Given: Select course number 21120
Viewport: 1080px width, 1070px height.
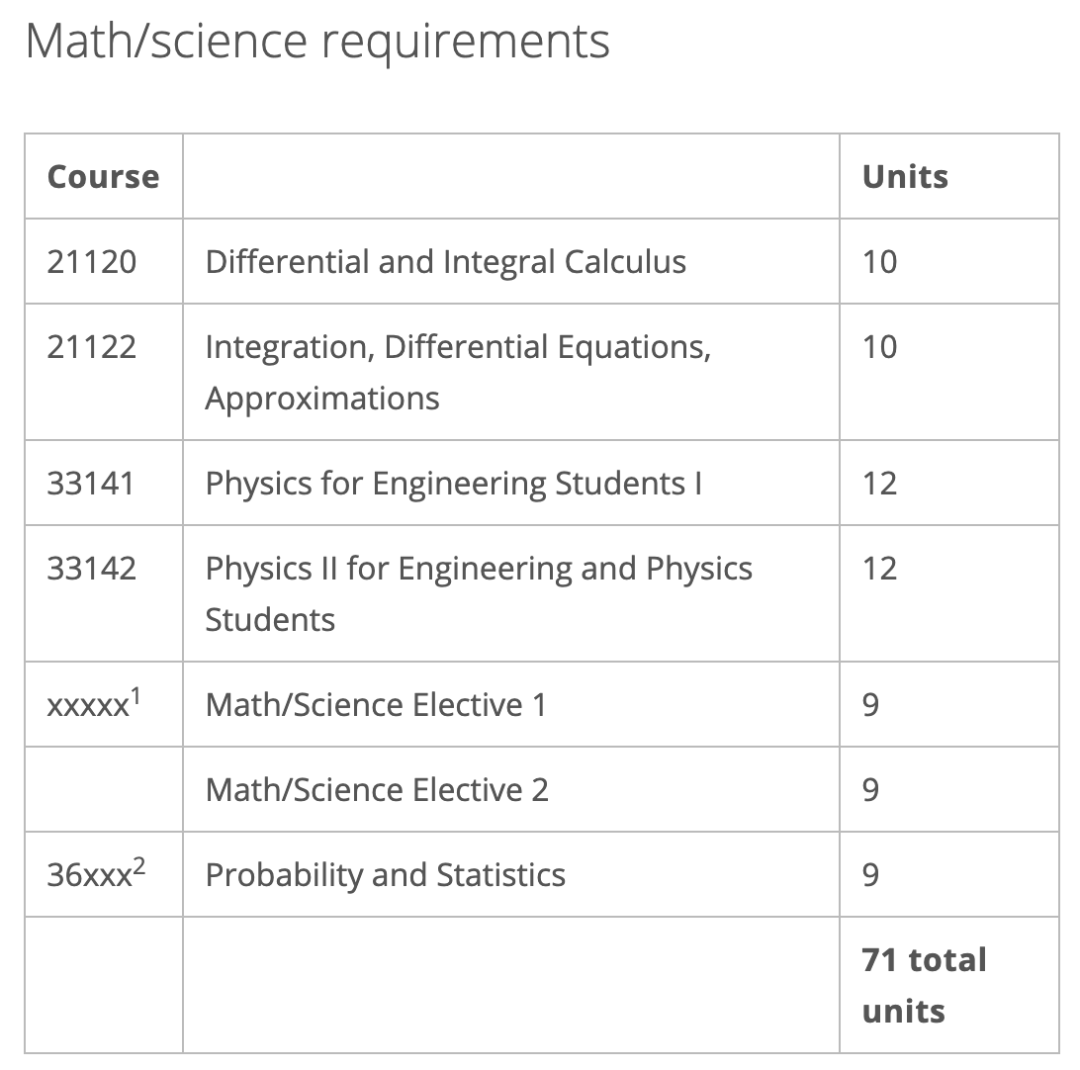Looking at the screenshot, I should (92, 262).
